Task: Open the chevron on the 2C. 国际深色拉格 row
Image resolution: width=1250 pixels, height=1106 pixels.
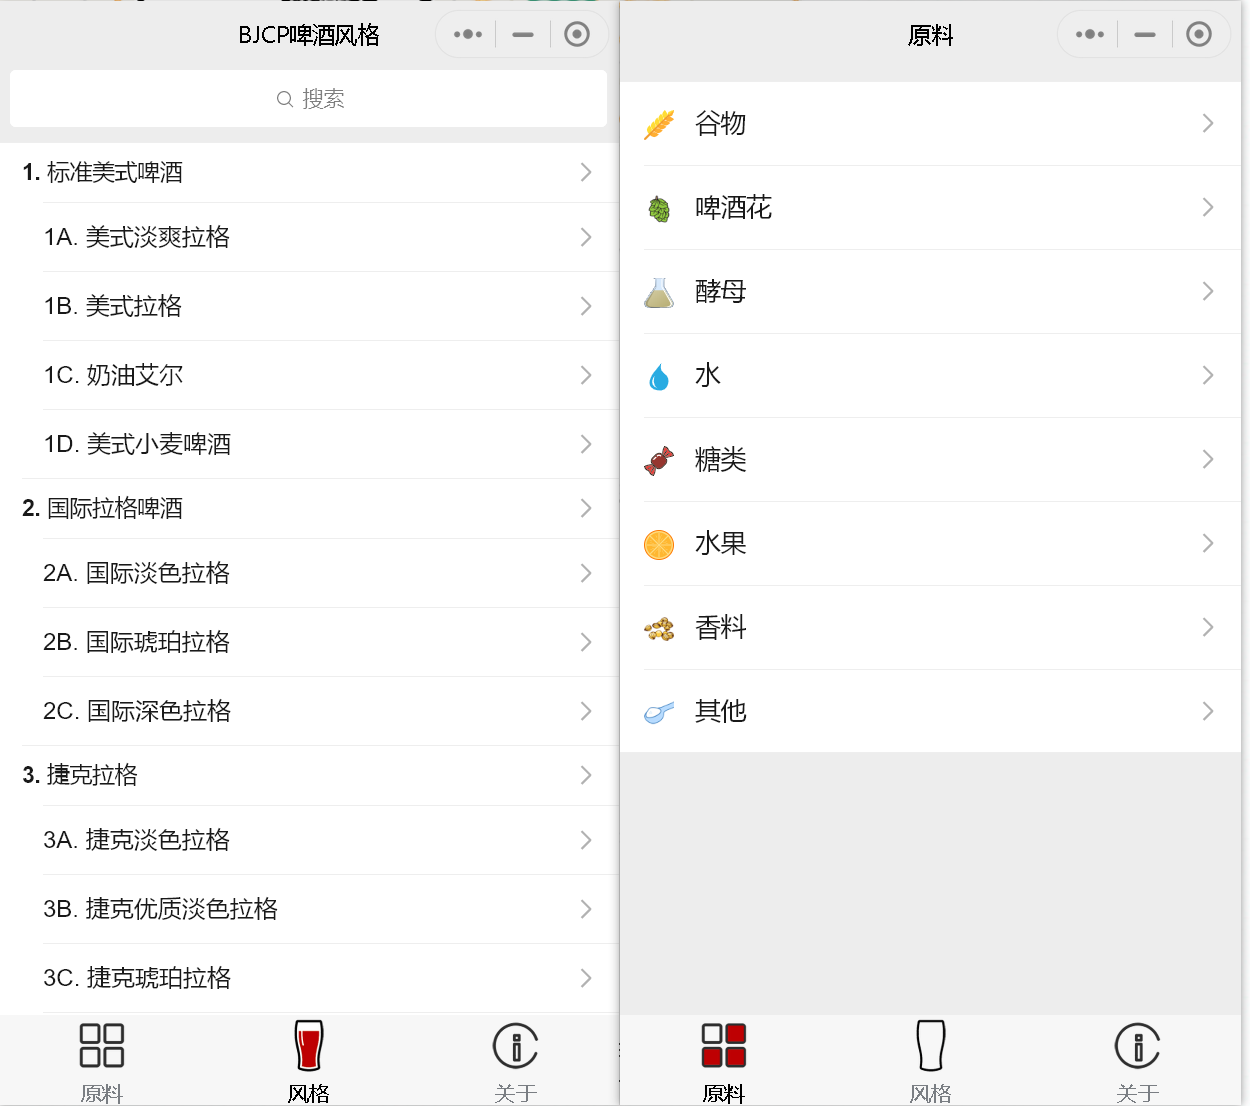Action: point(586,711)
